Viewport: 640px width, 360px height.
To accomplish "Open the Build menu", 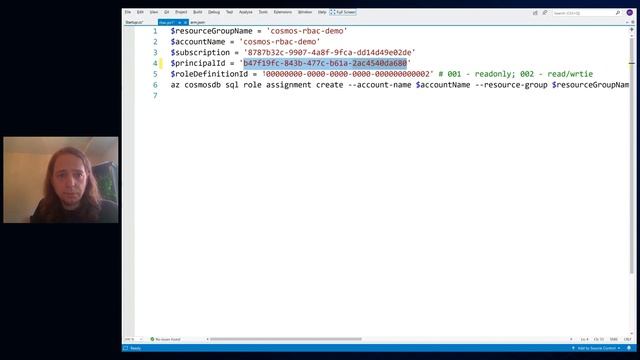I will tap(198, 12).
